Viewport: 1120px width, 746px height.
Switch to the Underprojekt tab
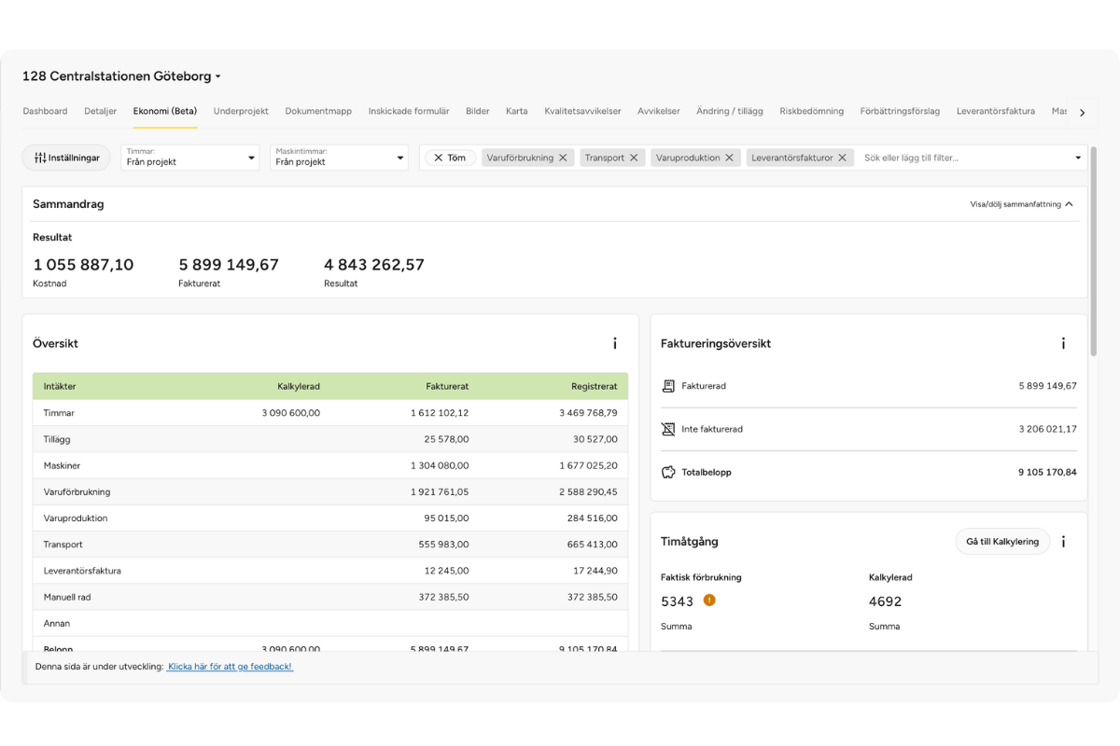(241, 111)
